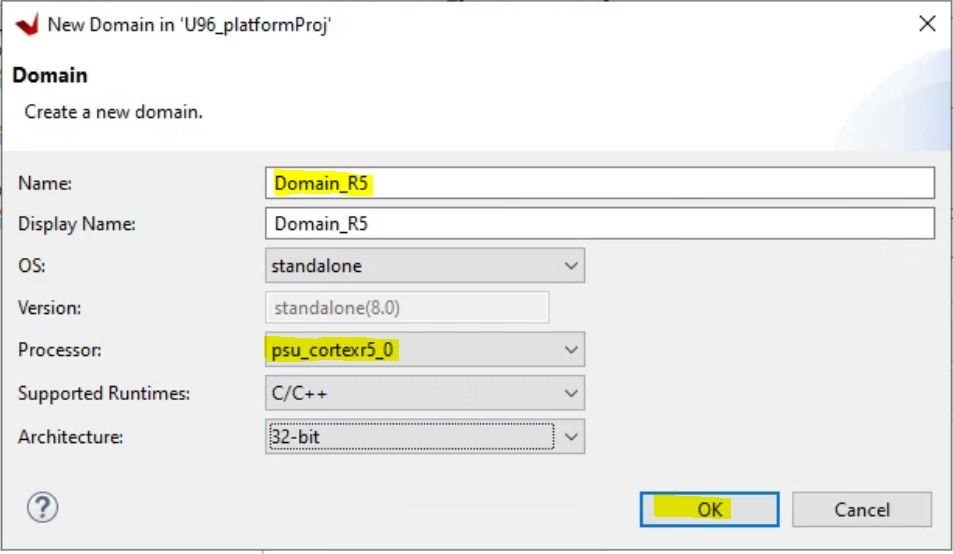Expand the Architecture 32-bit dropdown
953x554 pixels.
click(x=425, y=436)
